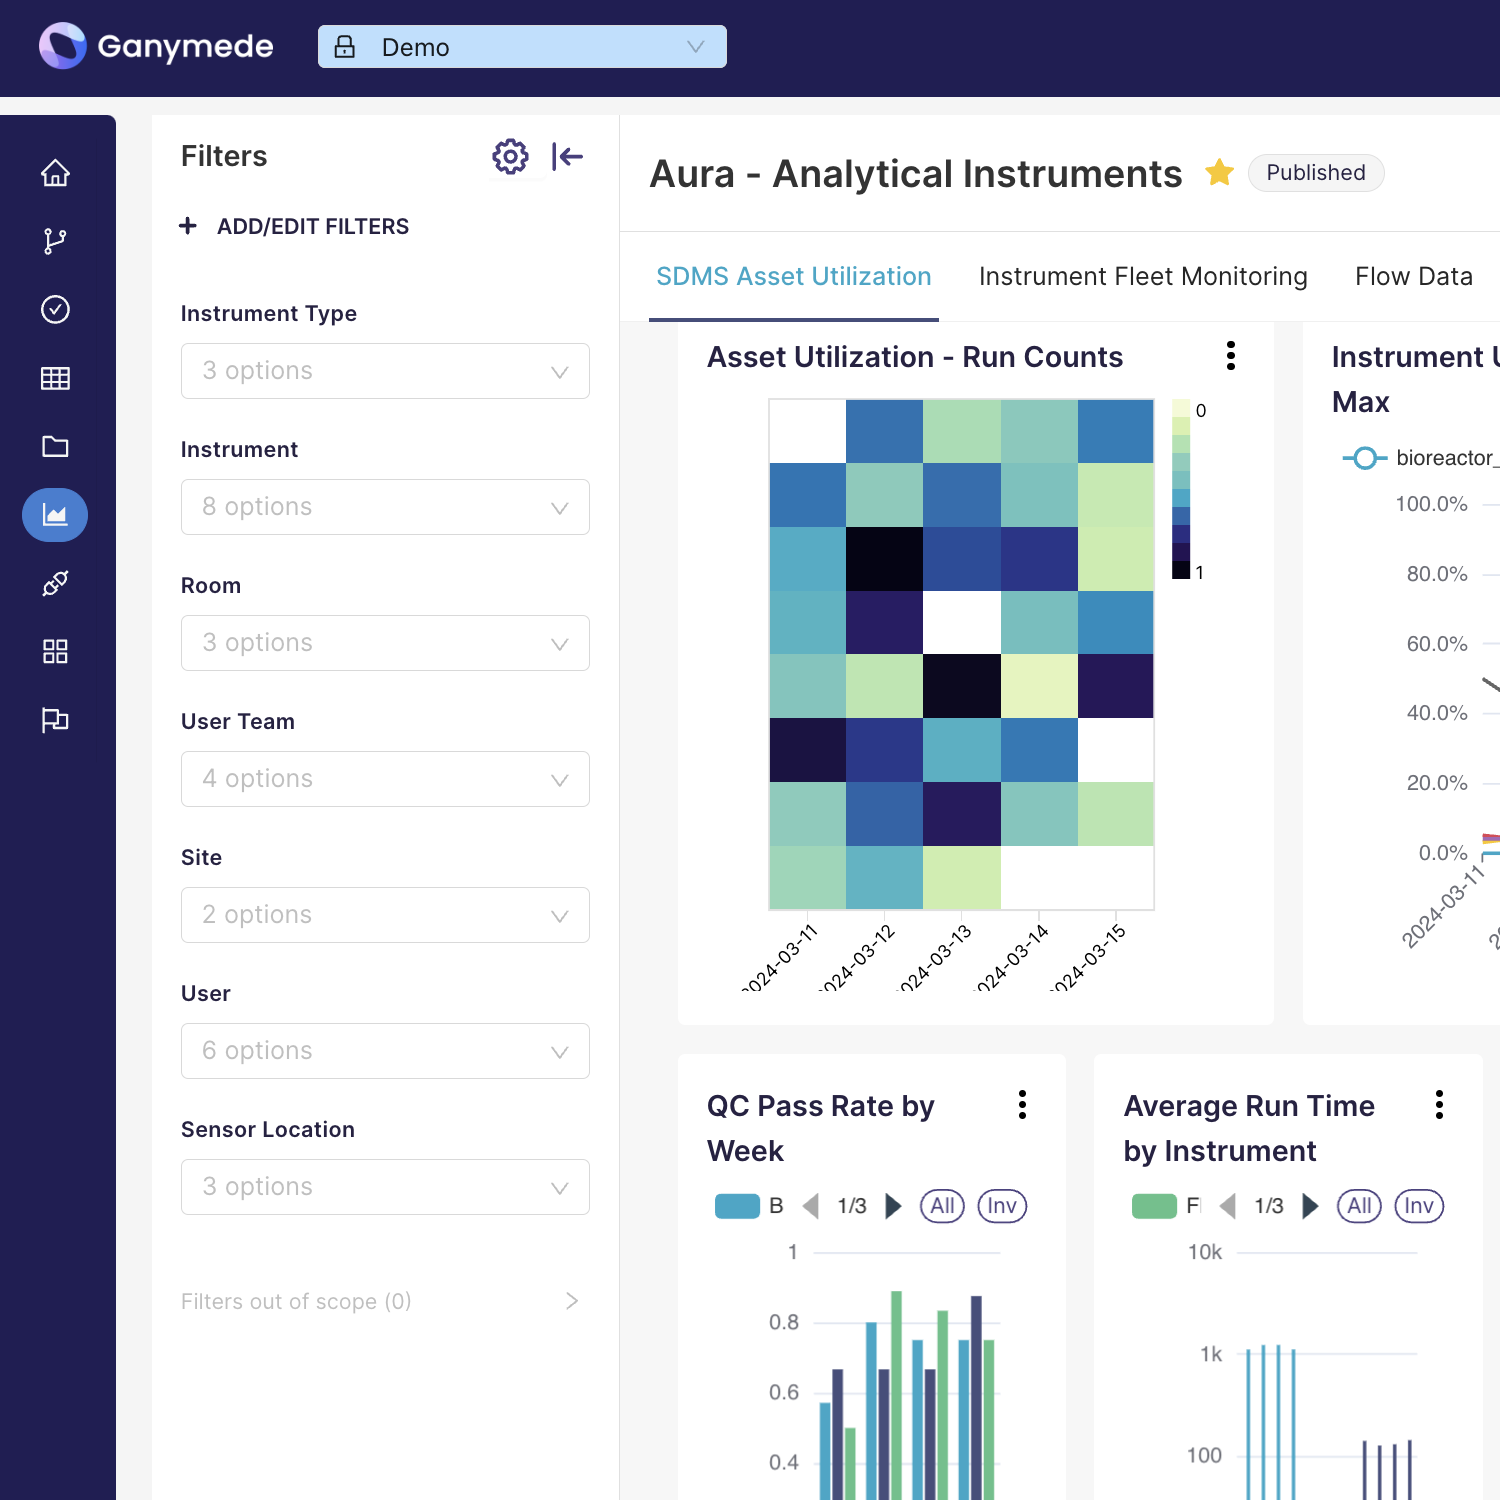Click the Asset Utilization - Run Counts title
Screen dimensions: 1500x1500
click(915, 357)
